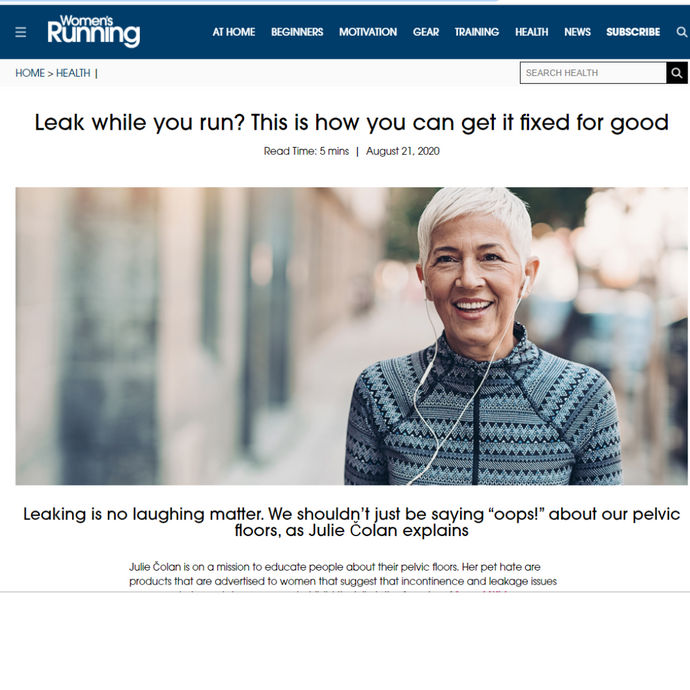
Task: Click the 'Leaking is no laughing matter' subheading
Action: tap(352, 522)
